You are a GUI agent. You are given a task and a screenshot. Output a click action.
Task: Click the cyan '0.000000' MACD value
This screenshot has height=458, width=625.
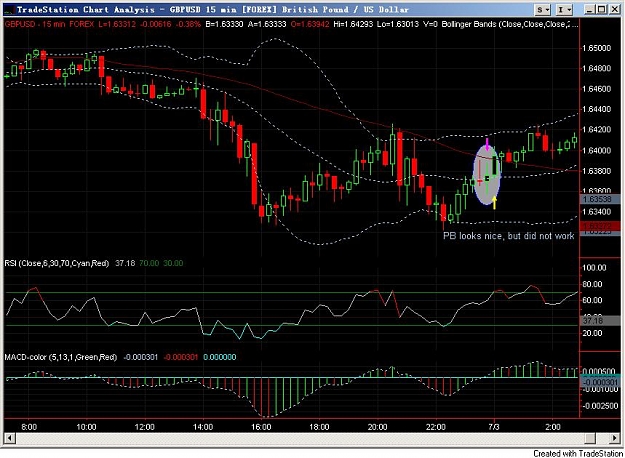click(220, 357)
